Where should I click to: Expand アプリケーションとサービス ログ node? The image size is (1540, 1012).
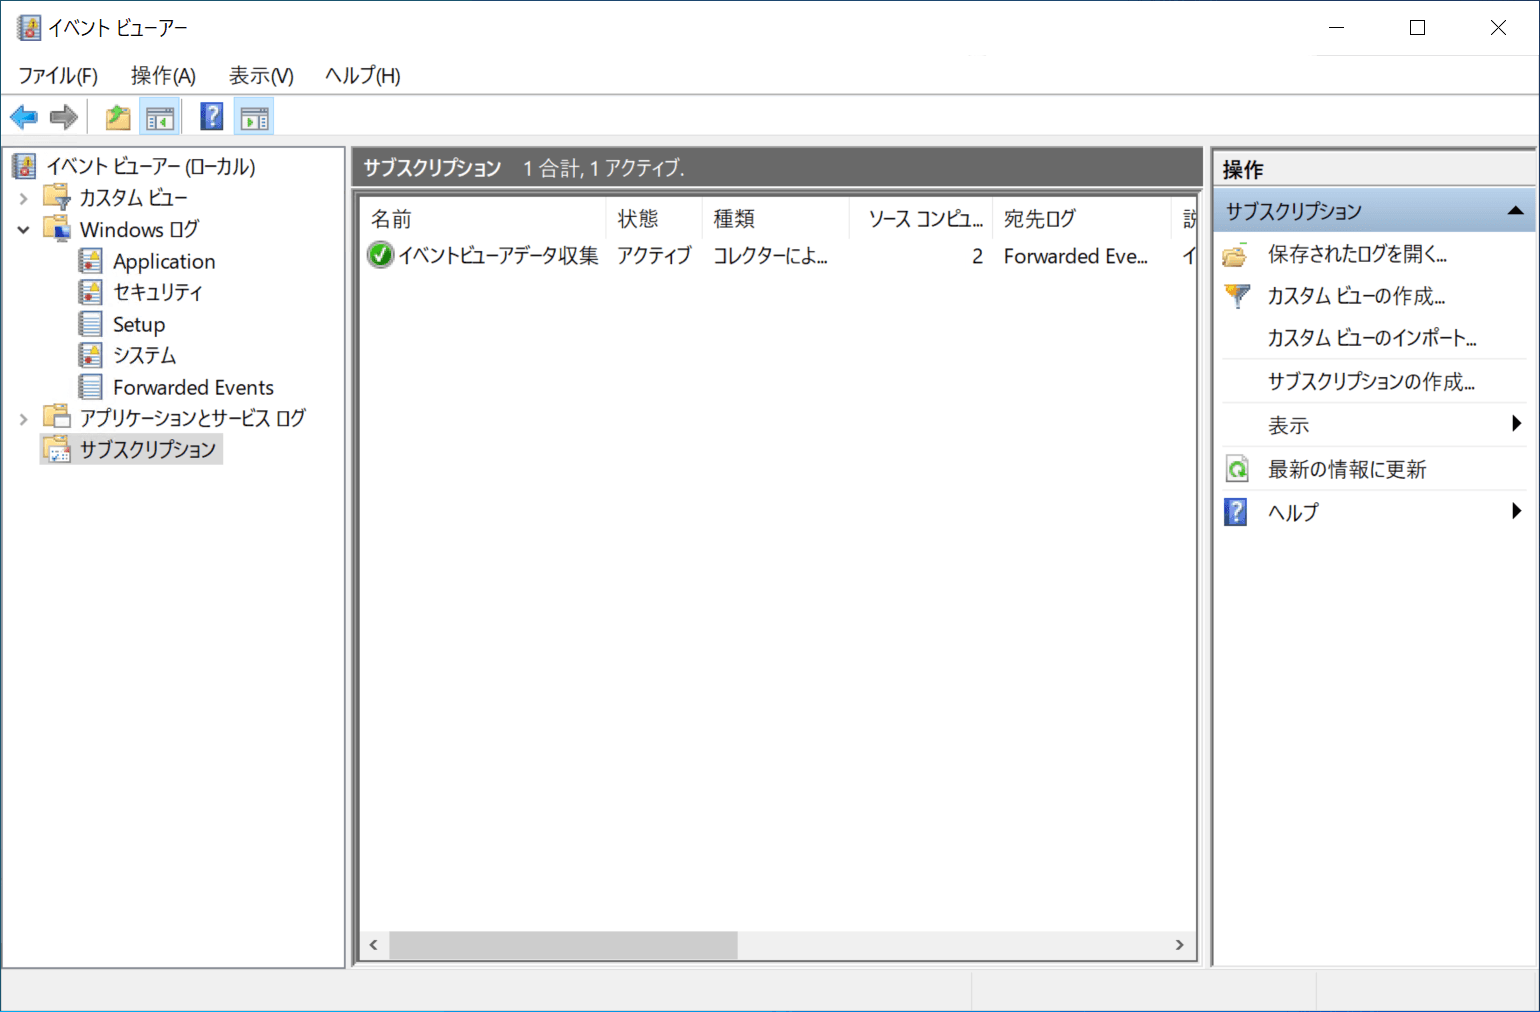(23, 418)
